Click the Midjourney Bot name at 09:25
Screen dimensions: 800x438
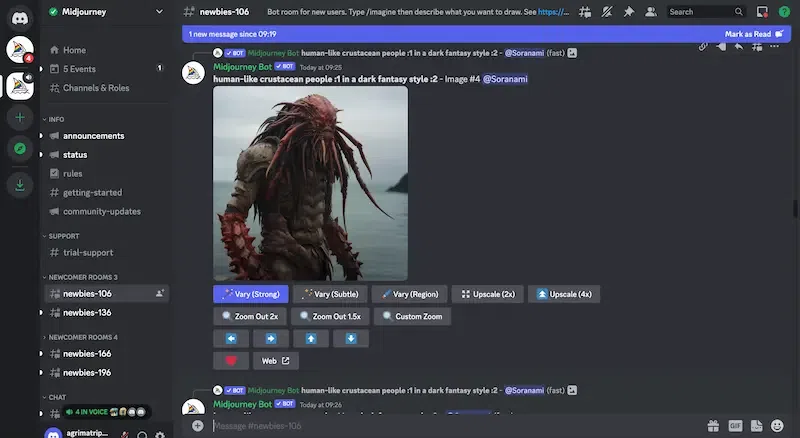242,67
